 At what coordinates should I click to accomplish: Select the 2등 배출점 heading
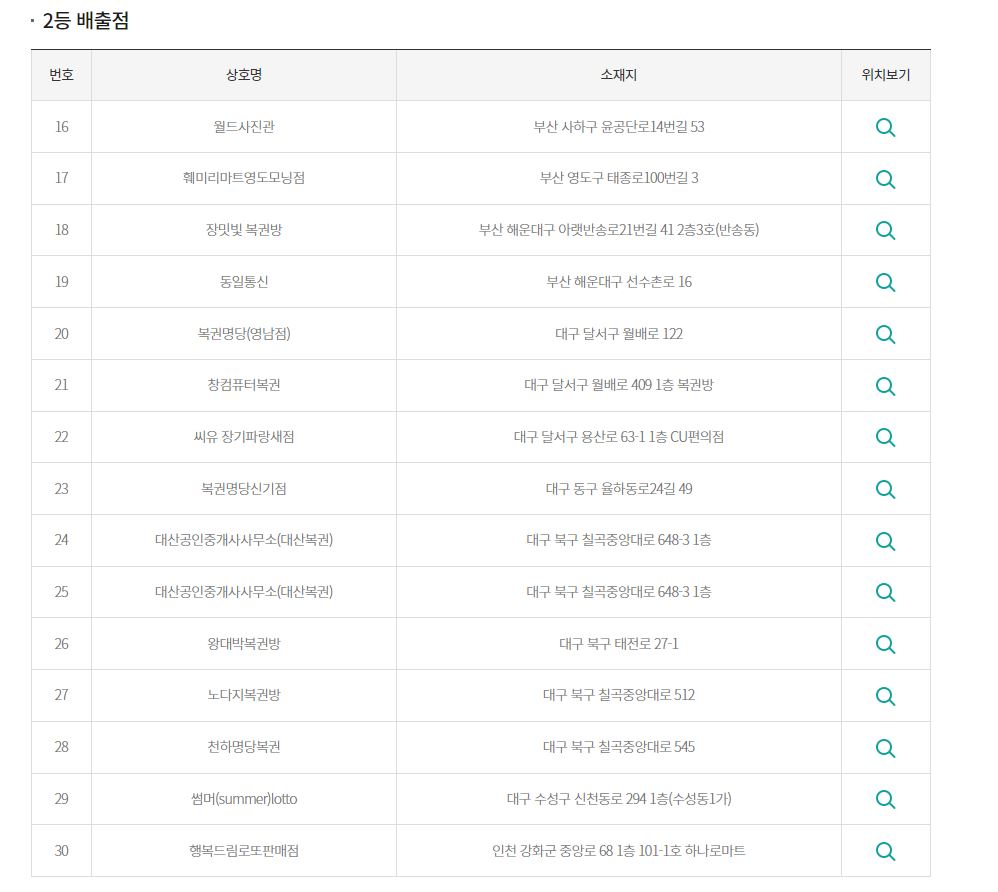(x=85, y=20)
